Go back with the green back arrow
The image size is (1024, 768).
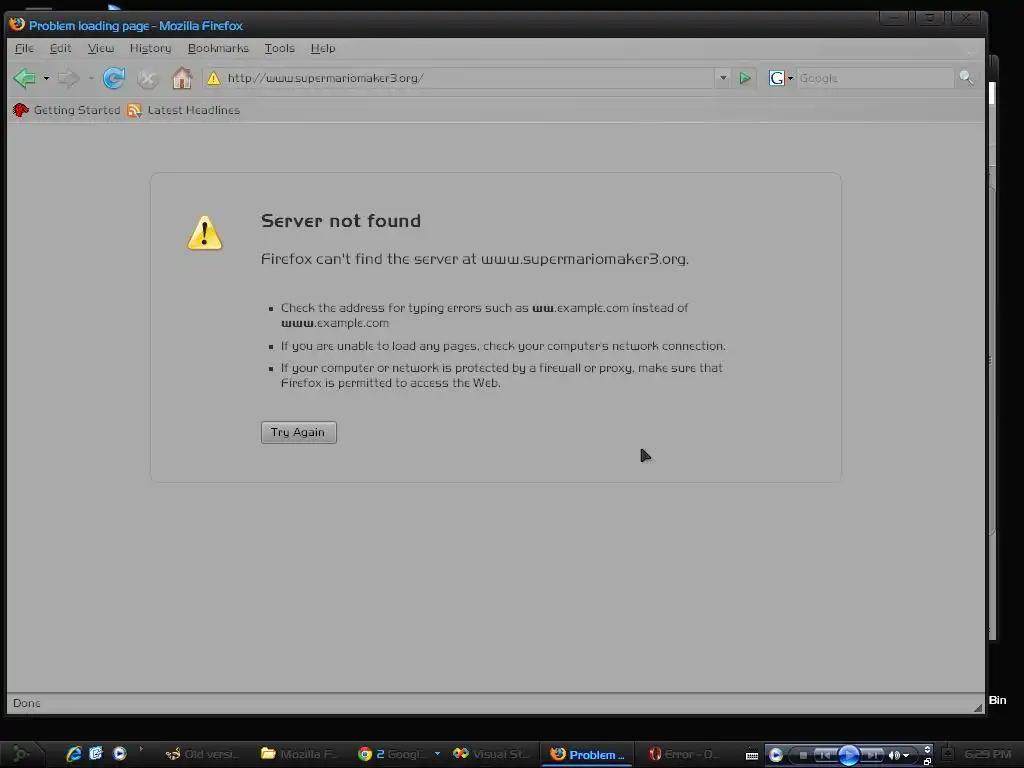pyautogui.click(x=25, y=78)
